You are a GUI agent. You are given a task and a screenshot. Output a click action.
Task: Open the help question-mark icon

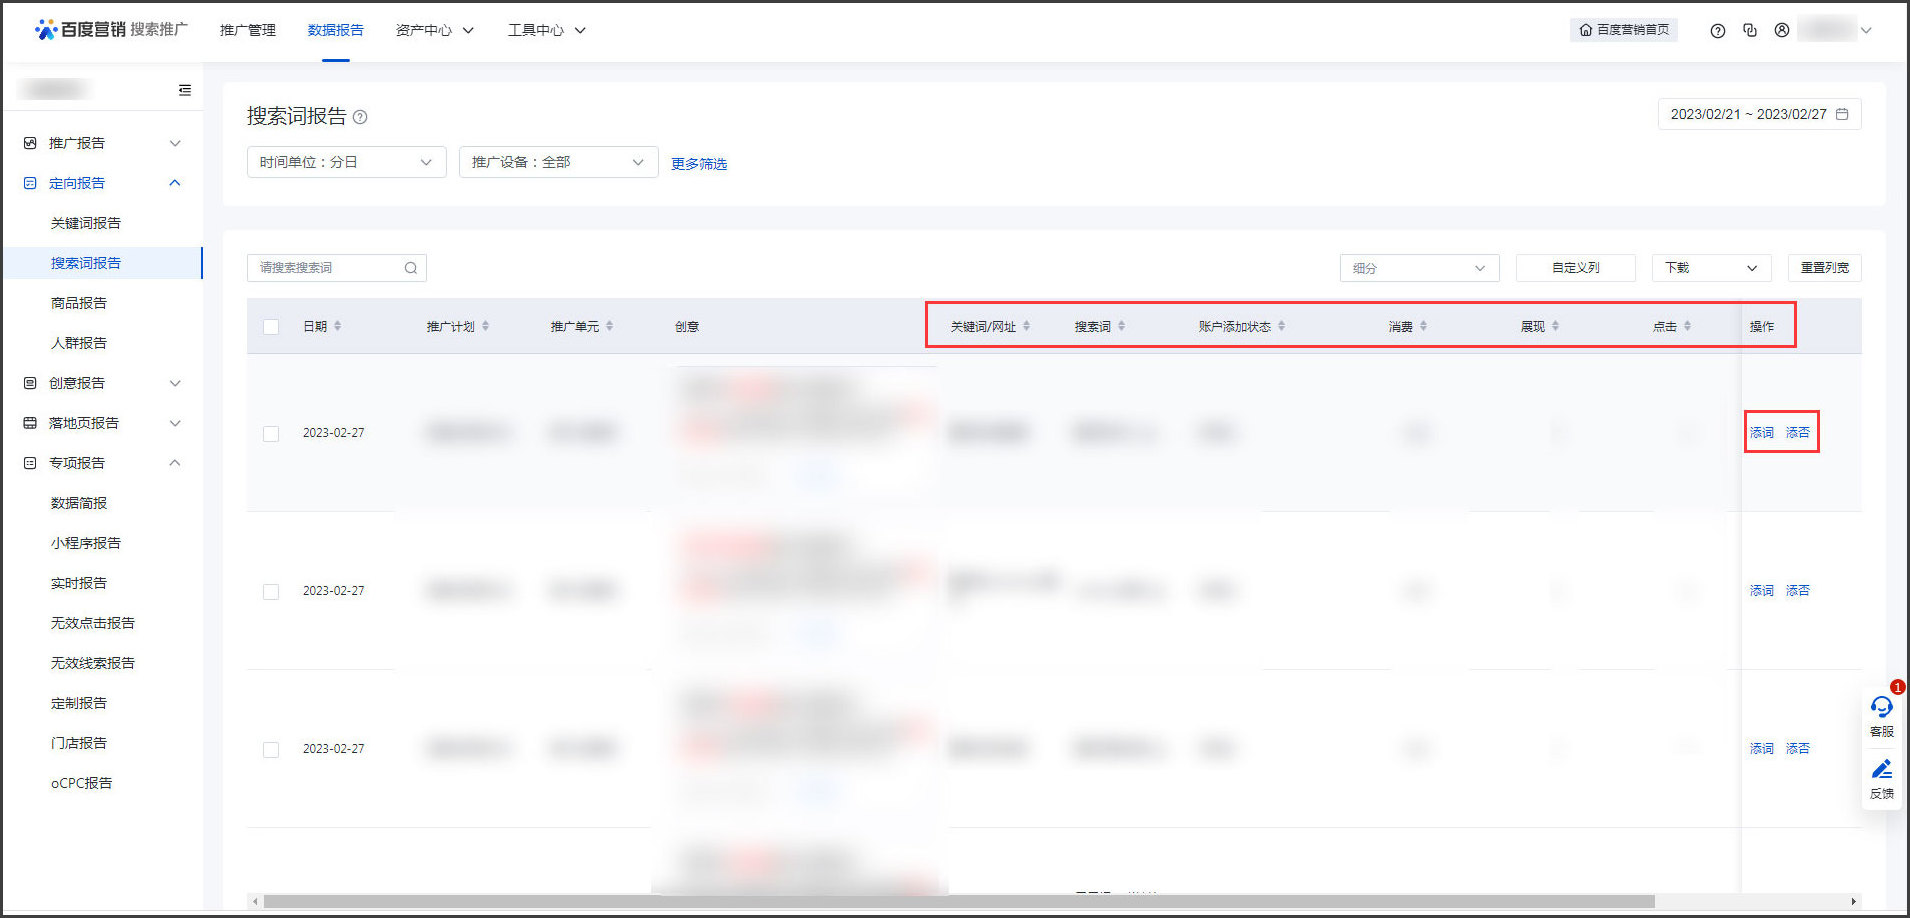pos(1718,30)
